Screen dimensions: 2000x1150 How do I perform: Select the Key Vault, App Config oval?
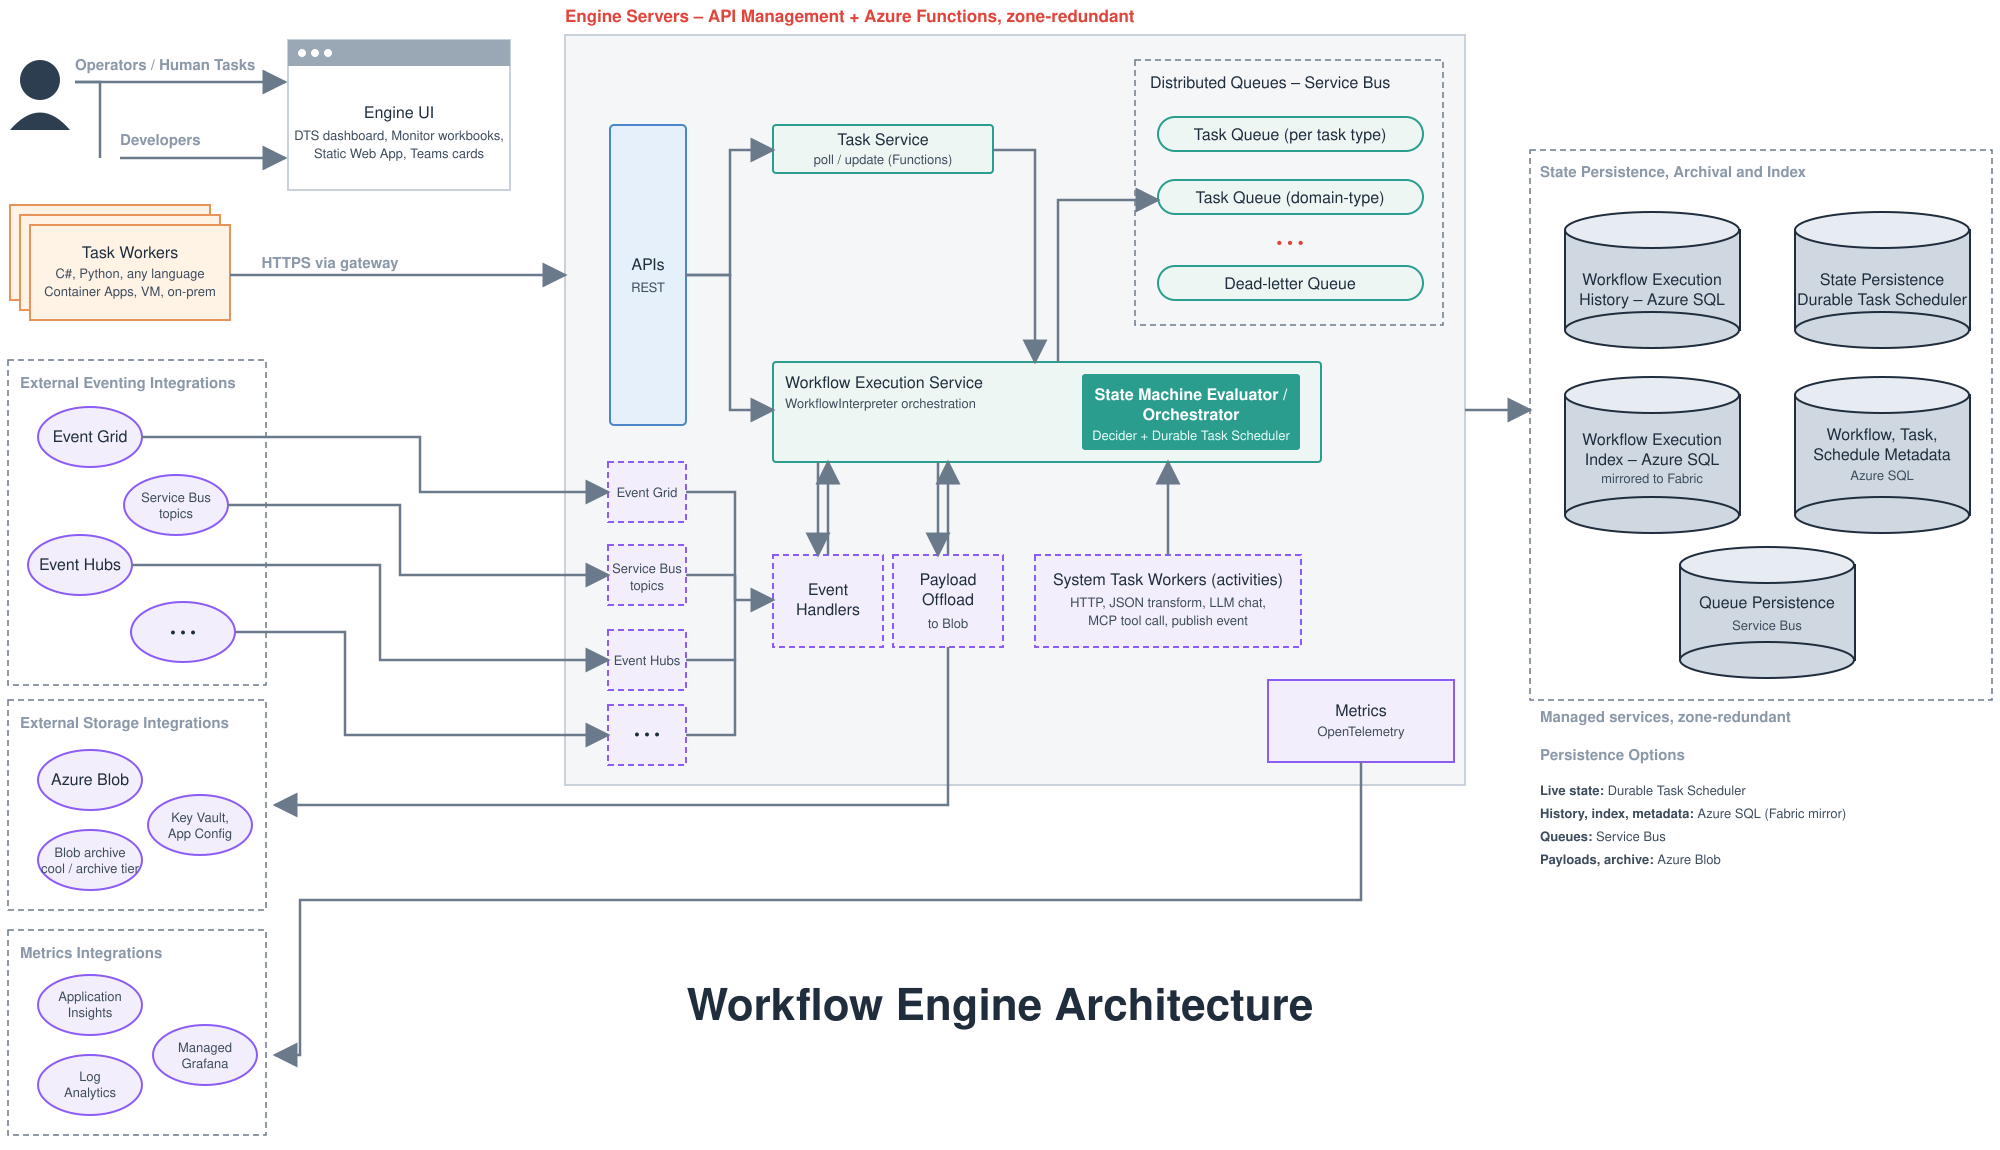[x=200, y=825]
